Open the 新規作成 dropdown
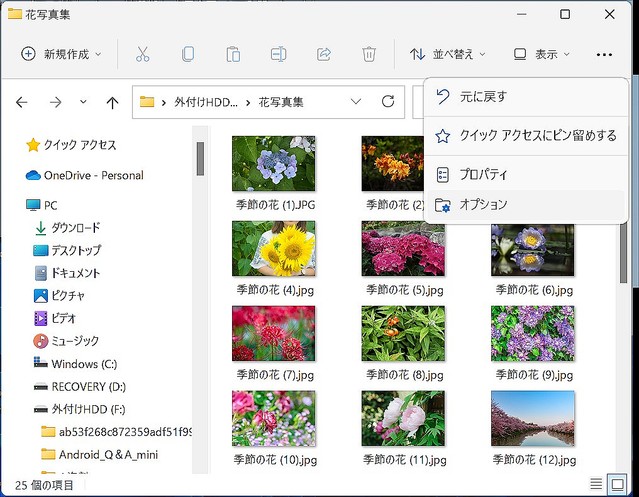 click(62, 54)
